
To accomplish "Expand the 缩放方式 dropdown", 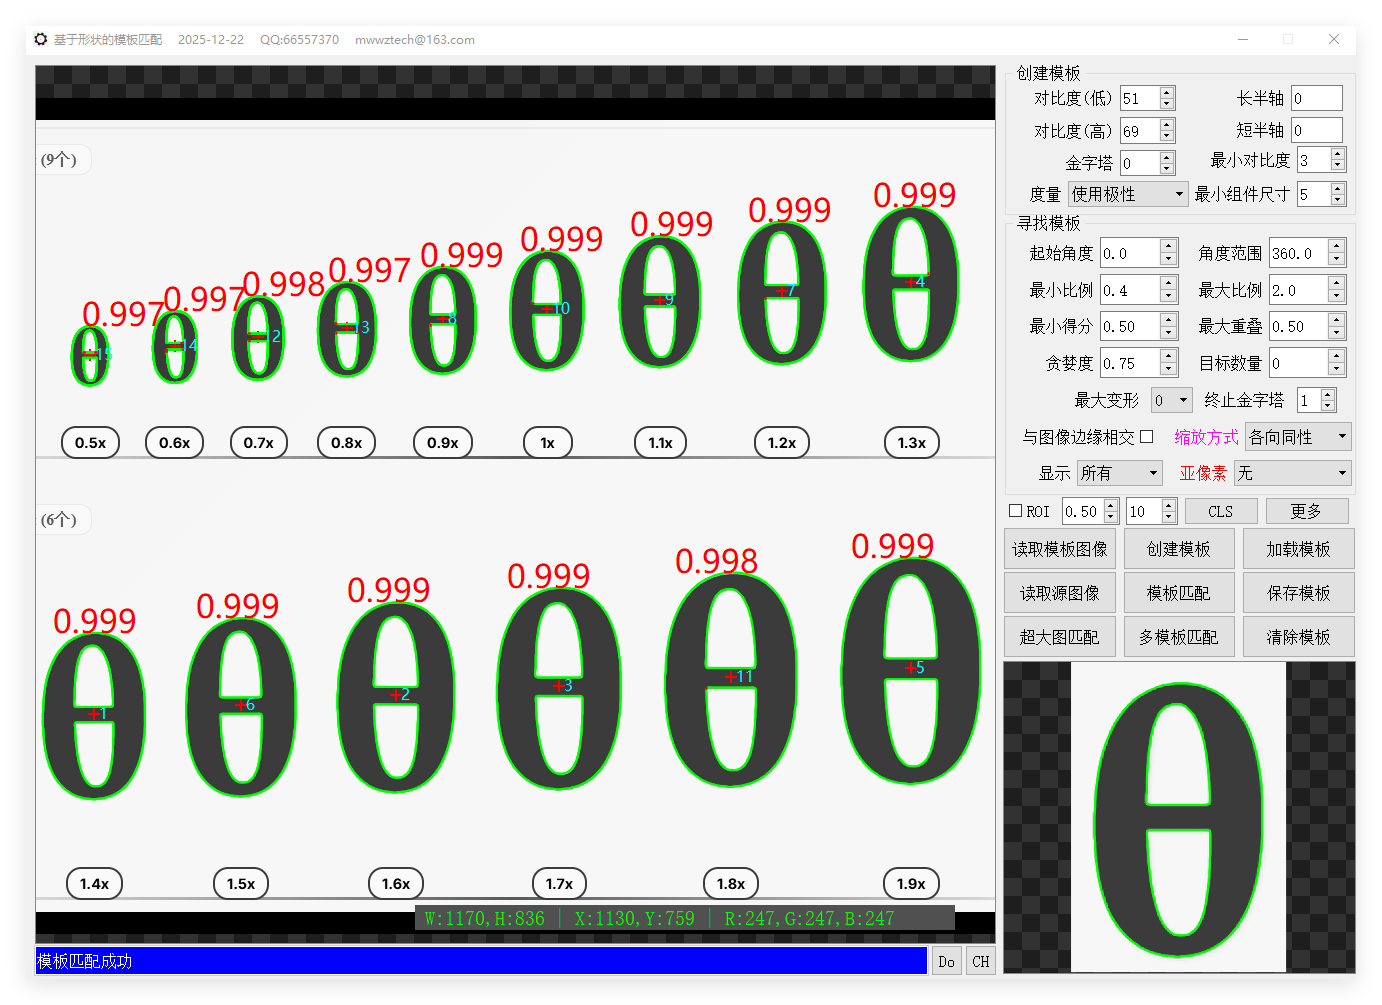I will click(1297, 437).
